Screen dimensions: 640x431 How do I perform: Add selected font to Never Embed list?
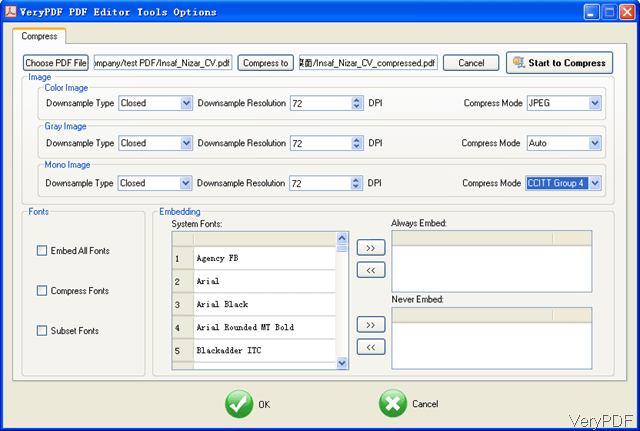click(x=371, y=324)
